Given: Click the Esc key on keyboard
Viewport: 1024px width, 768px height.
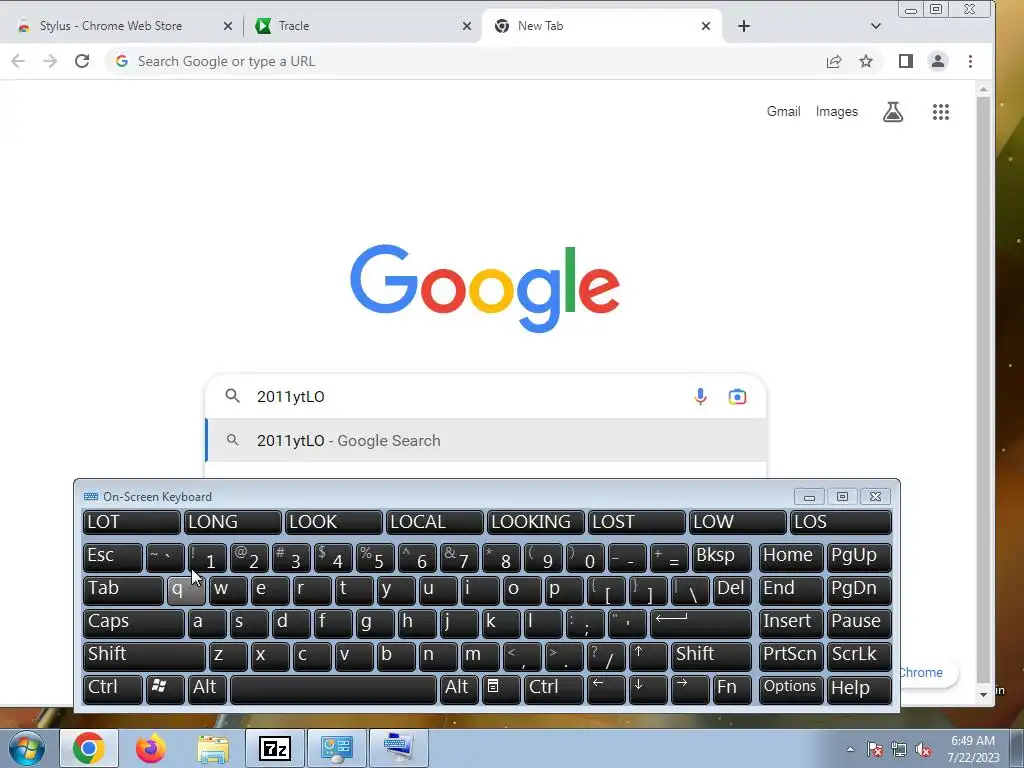Looking at the screenshot, I should (x=112, y=556).
